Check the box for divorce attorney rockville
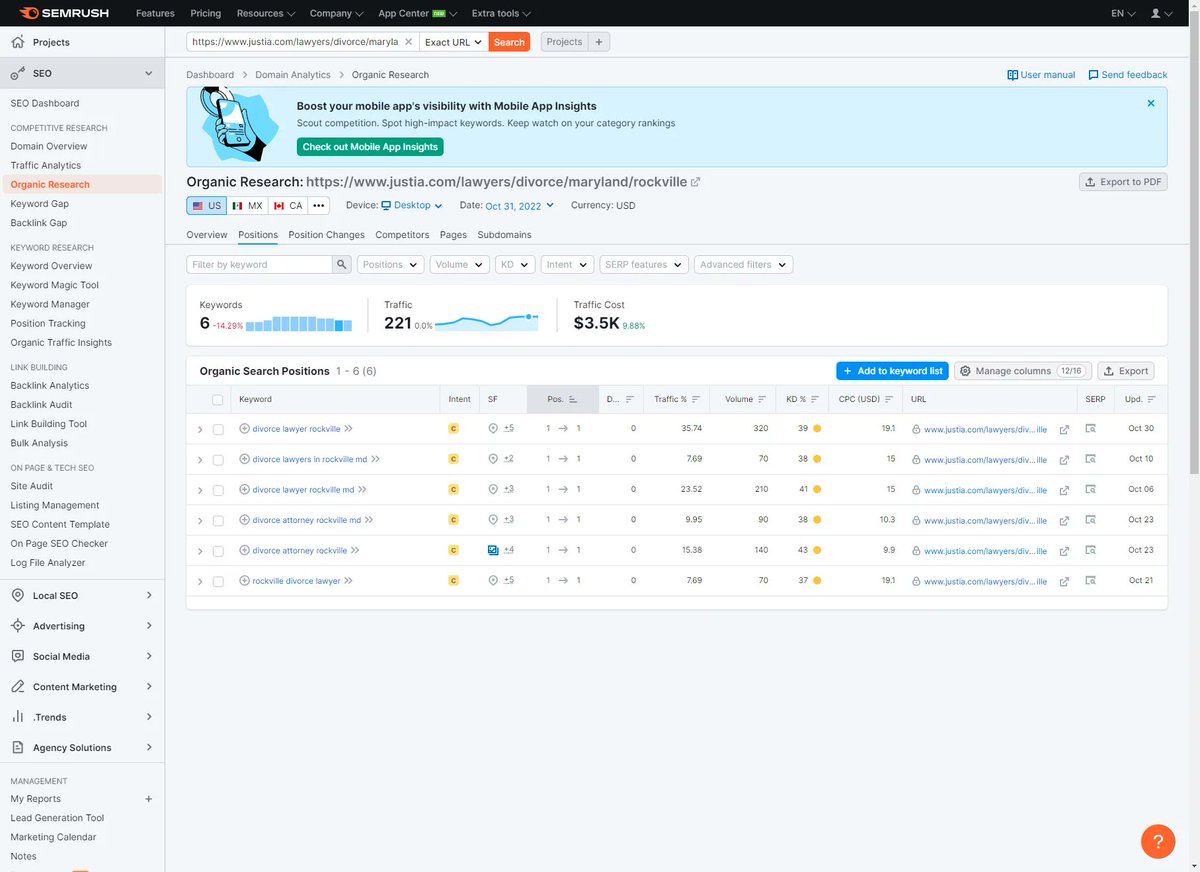The width and height of the screenshot is (1200, 872). click(x=218, y=551)
